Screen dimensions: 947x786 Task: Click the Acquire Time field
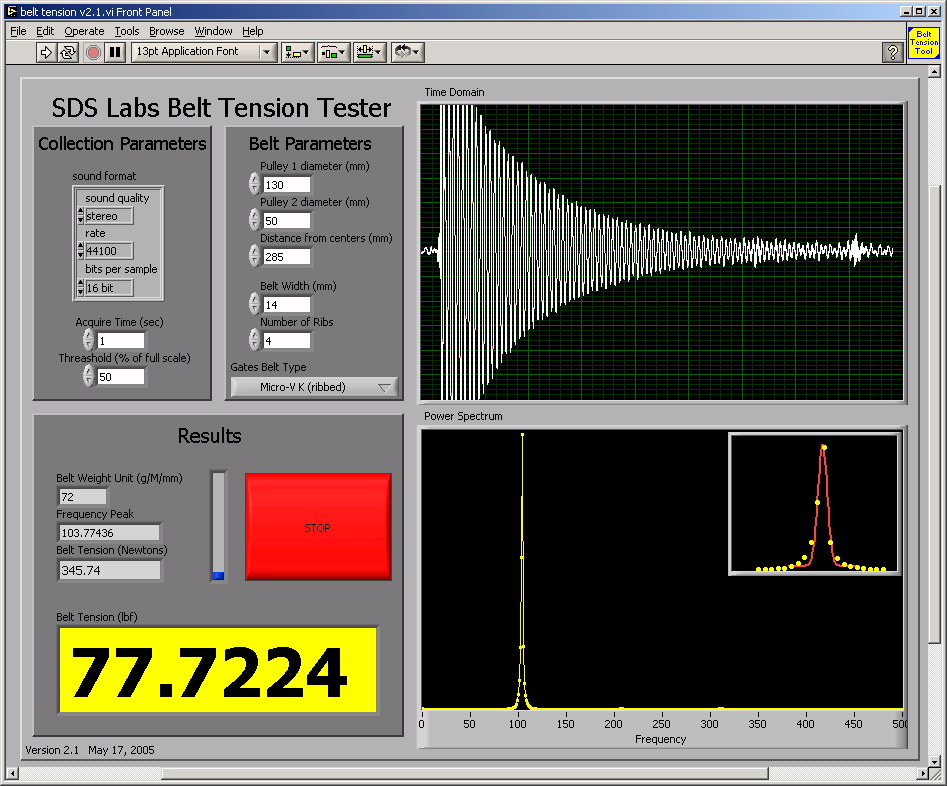121,341
